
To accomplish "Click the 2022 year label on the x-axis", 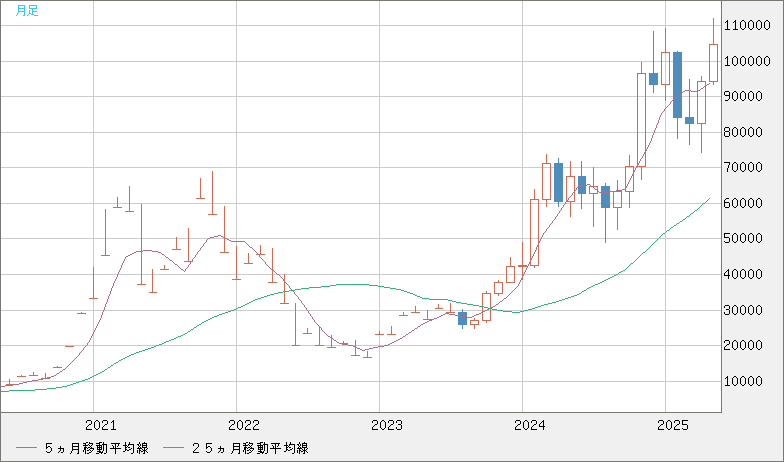I will pyautogui.click(x=244, y=426).
